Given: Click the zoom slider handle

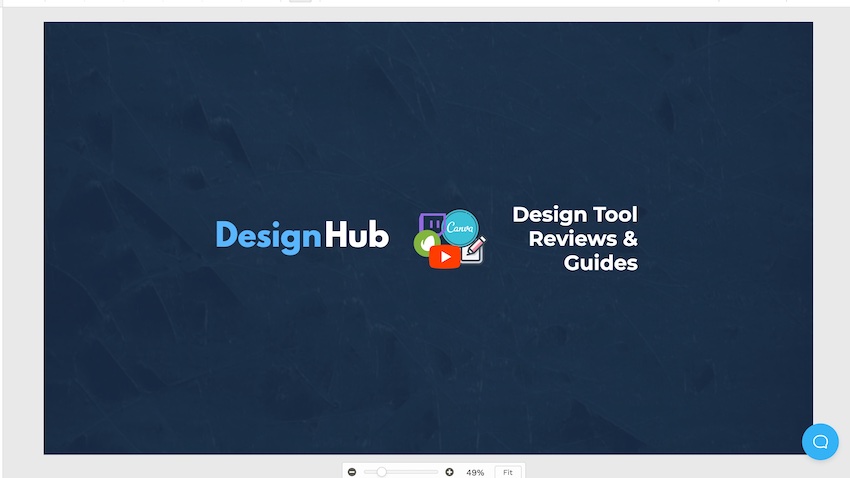Looking at the screenshot, I should tap(382, 472).
